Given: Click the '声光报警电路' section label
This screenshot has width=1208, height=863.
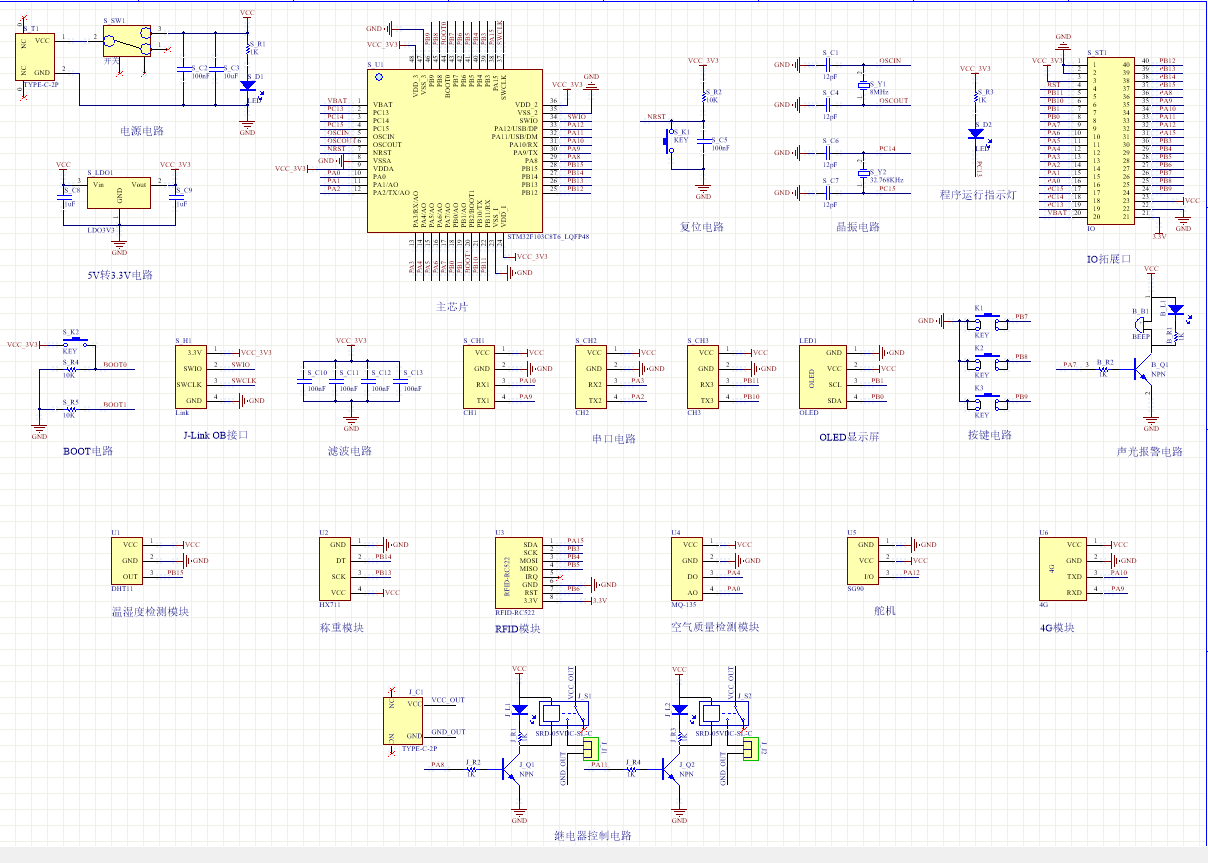Looking at the screenshot, I should (1150, 451).
